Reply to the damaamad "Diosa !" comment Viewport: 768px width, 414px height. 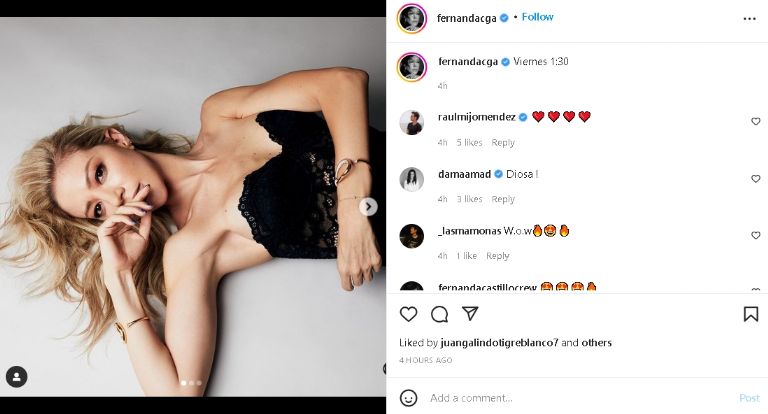click(503, 200)
